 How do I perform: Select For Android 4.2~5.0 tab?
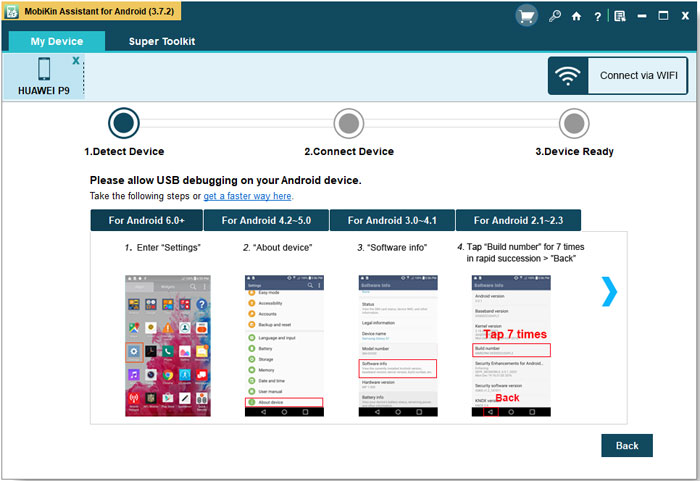click(266, 220)
